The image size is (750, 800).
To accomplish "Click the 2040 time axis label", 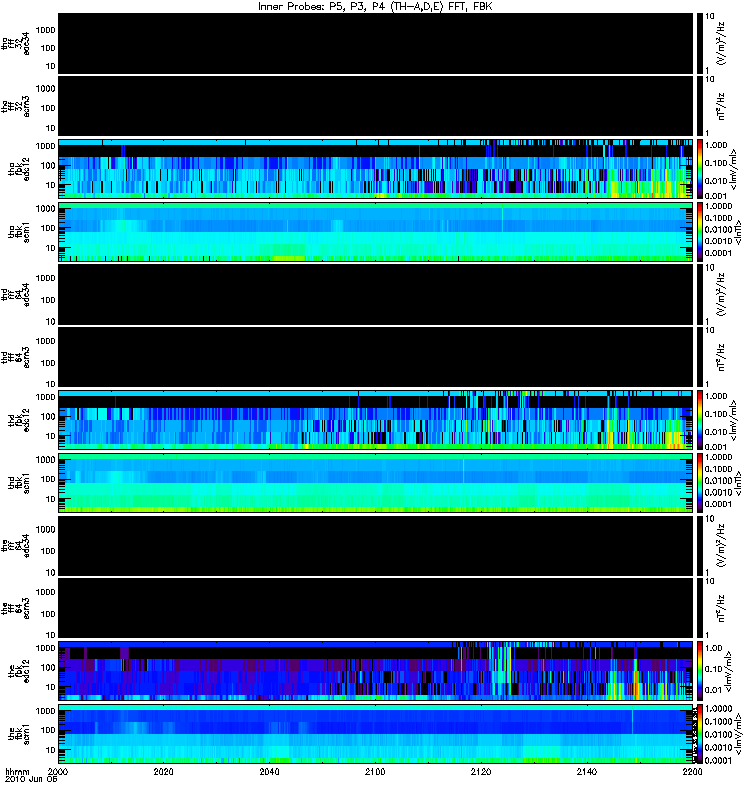I will (269, 771).
